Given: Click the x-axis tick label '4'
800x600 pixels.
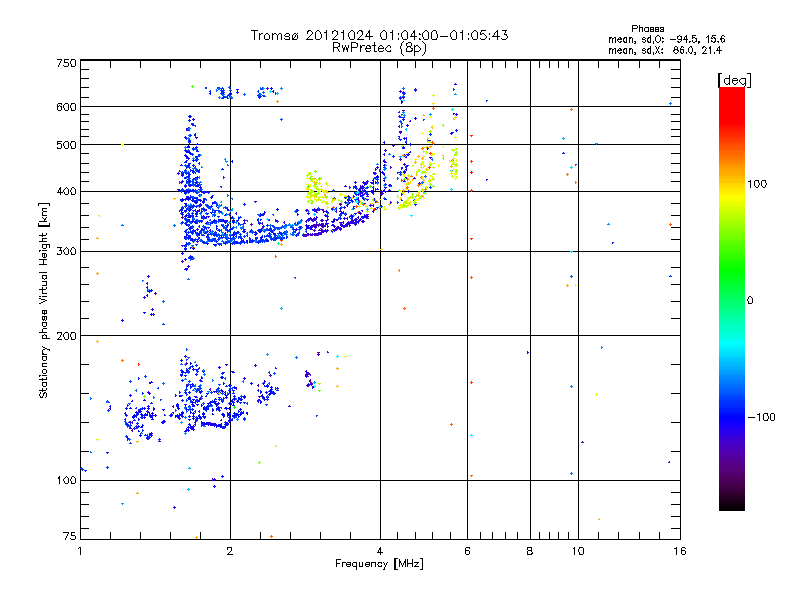Looking at the screenshot, I should (x=380, y=551).
